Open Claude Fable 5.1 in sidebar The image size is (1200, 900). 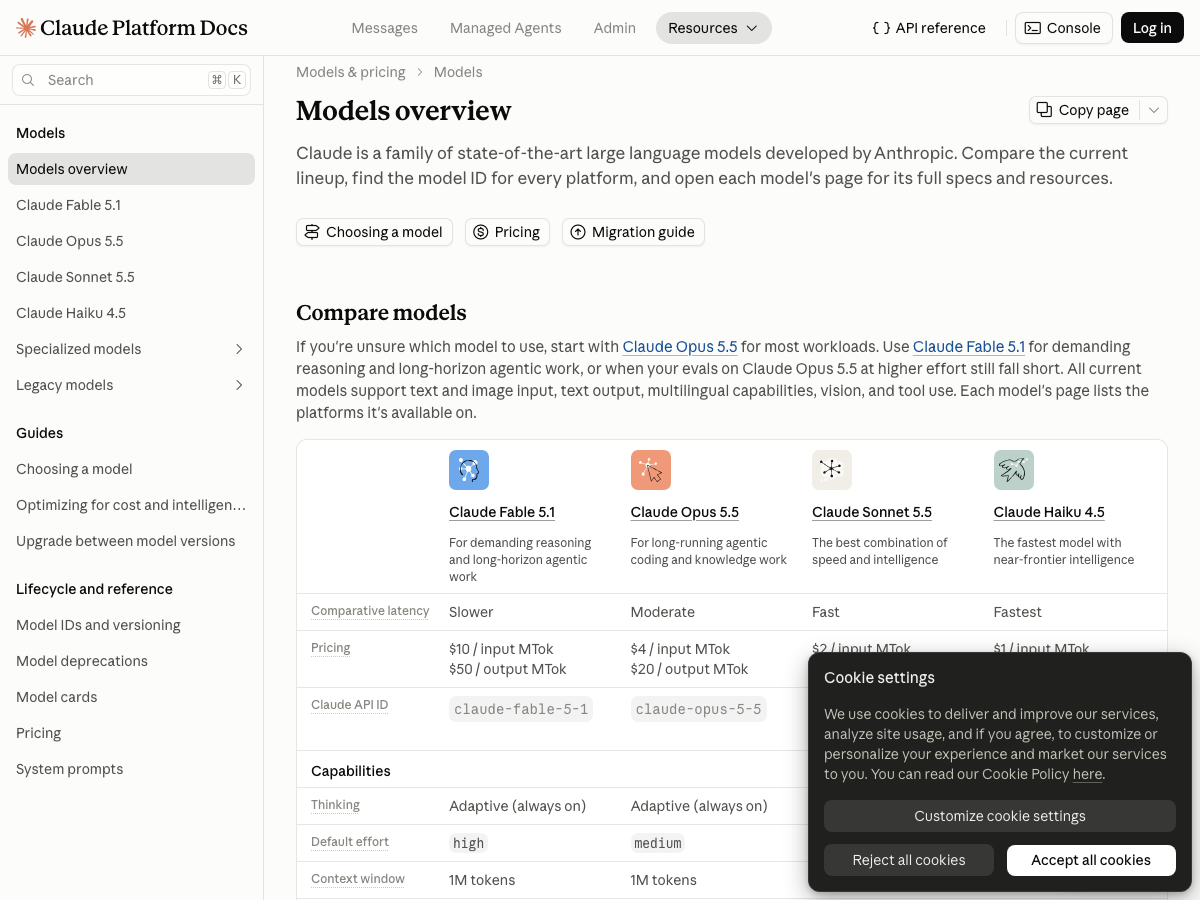coord(131,205)
